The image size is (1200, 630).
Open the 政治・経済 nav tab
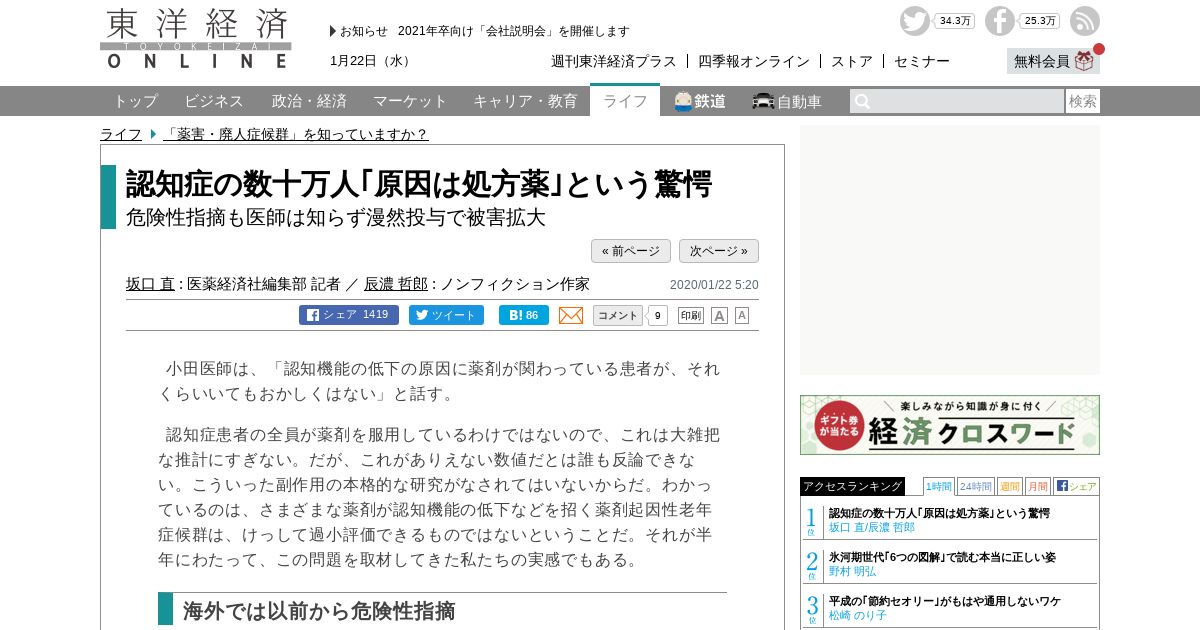[x=309, y=101]
